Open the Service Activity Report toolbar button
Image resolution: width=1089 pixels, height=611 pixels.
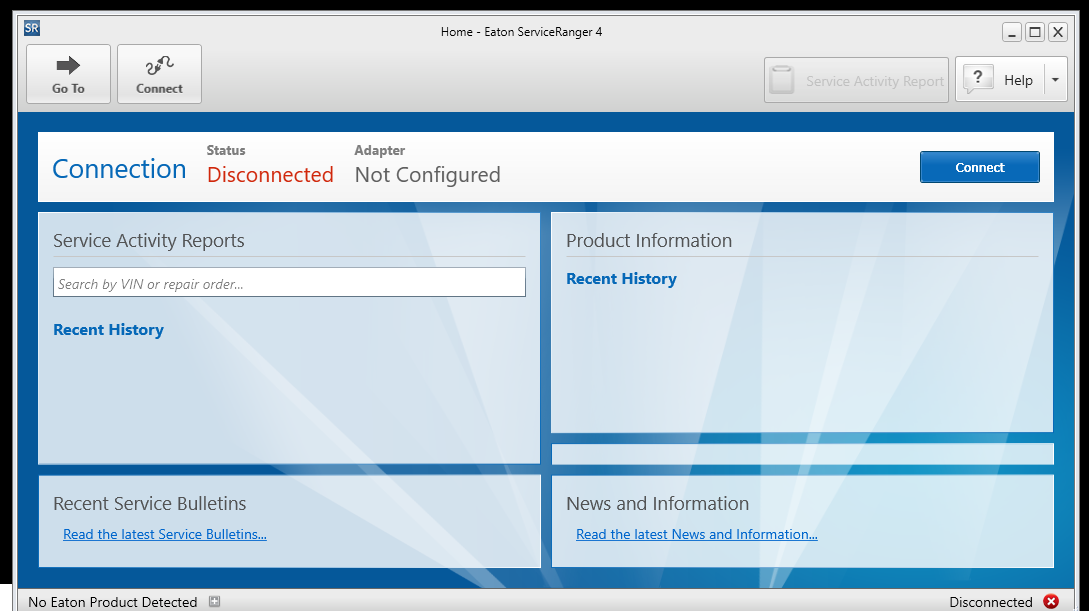[x=856, y=81]
